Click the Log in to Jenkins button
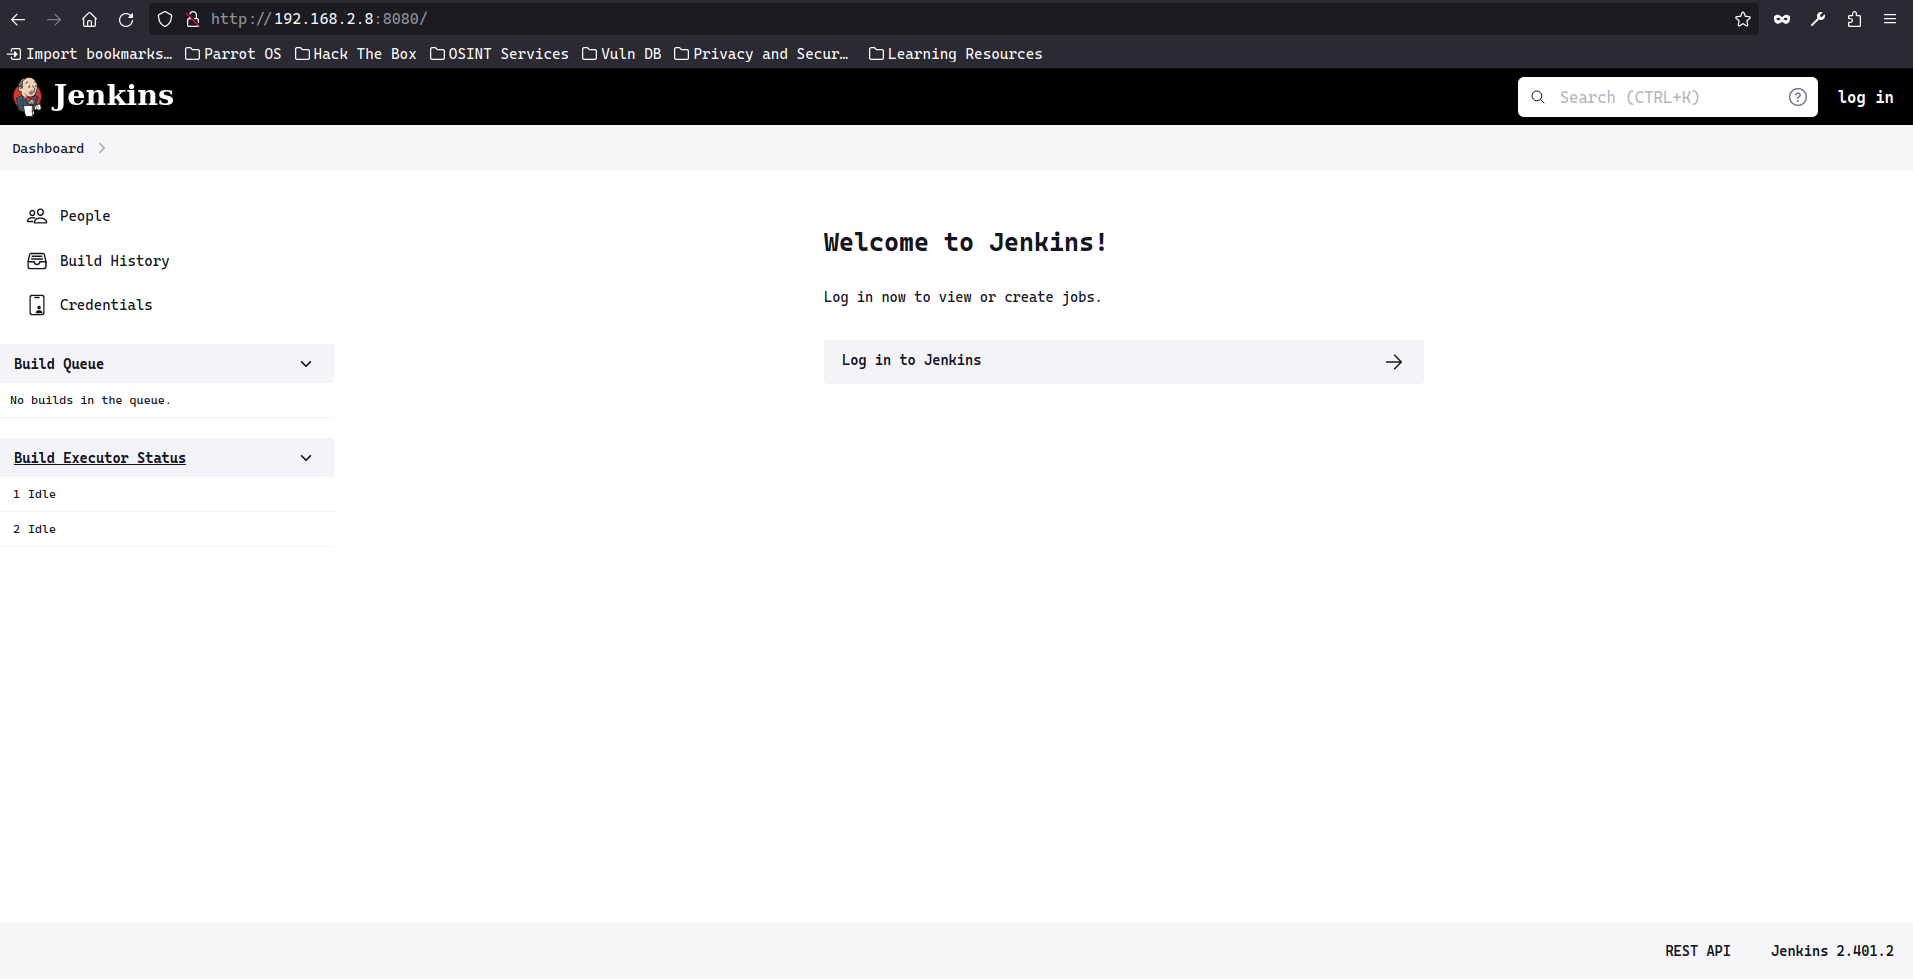 [x=1123, y=362]
